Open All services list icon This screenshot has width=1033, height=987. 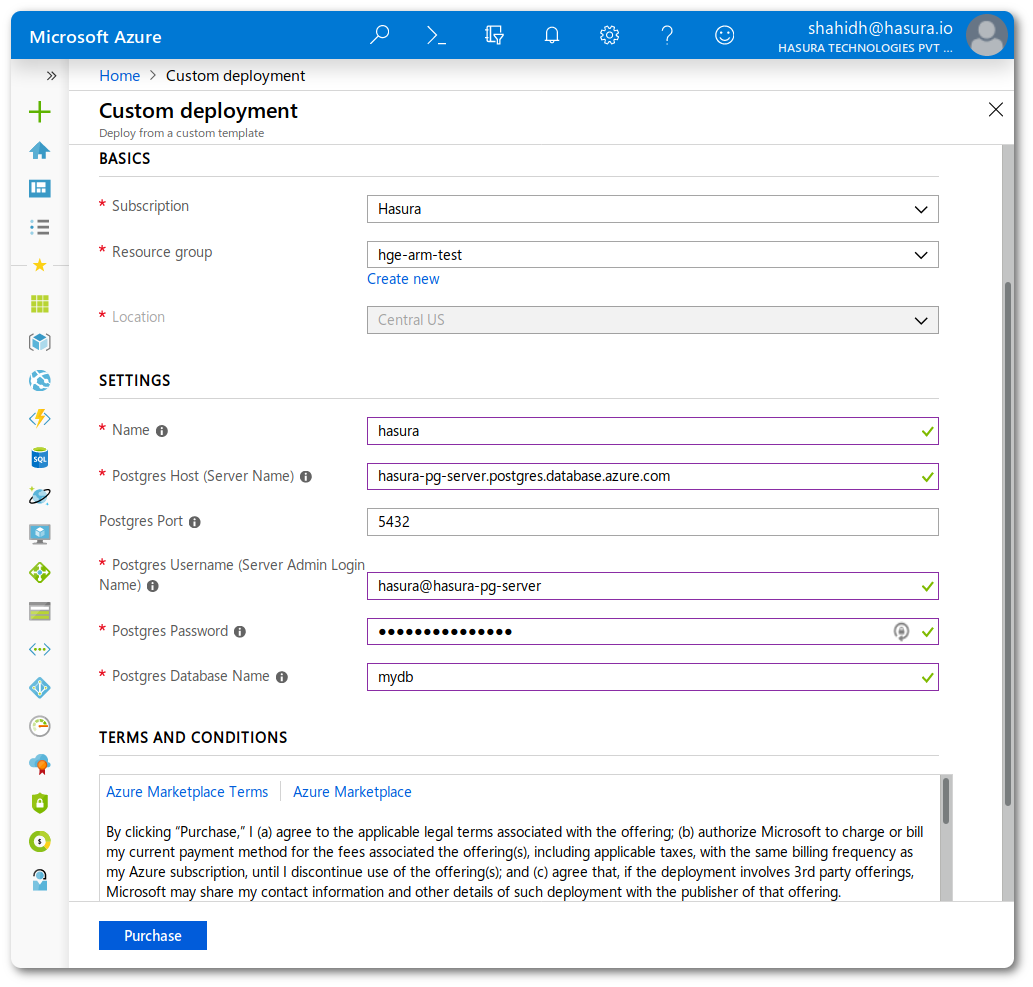(40, 227)
